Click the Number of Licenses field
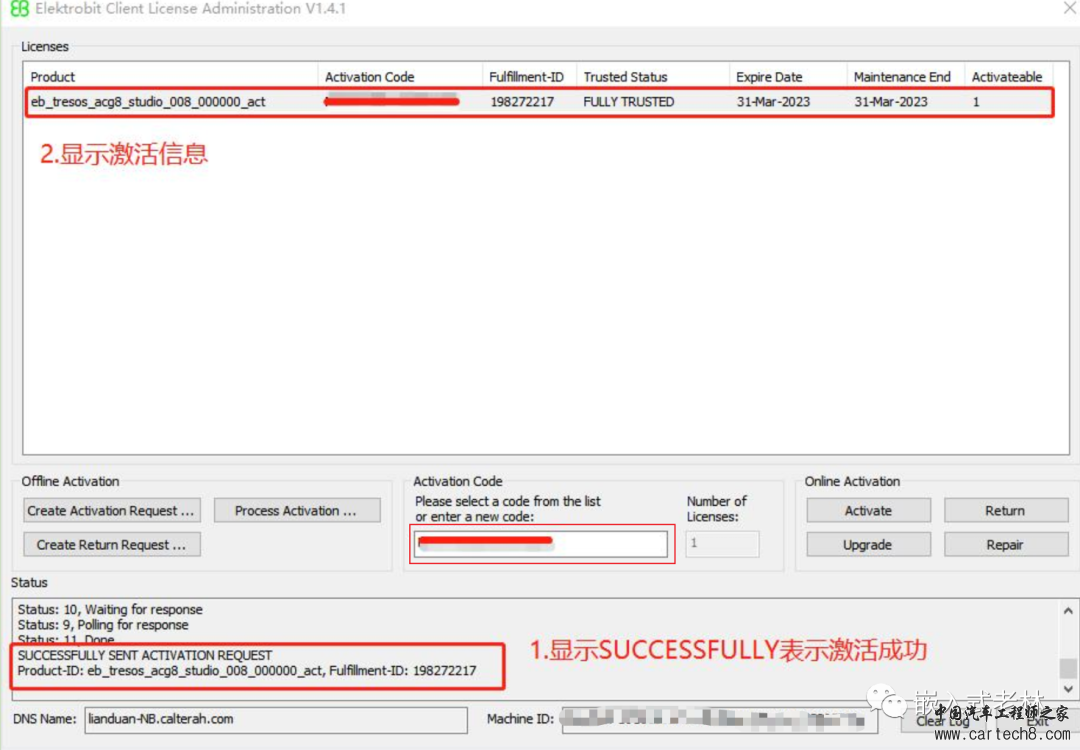The width and height of the screenshot is (1080, 750). pyautogui.click(x=722, y=543)
